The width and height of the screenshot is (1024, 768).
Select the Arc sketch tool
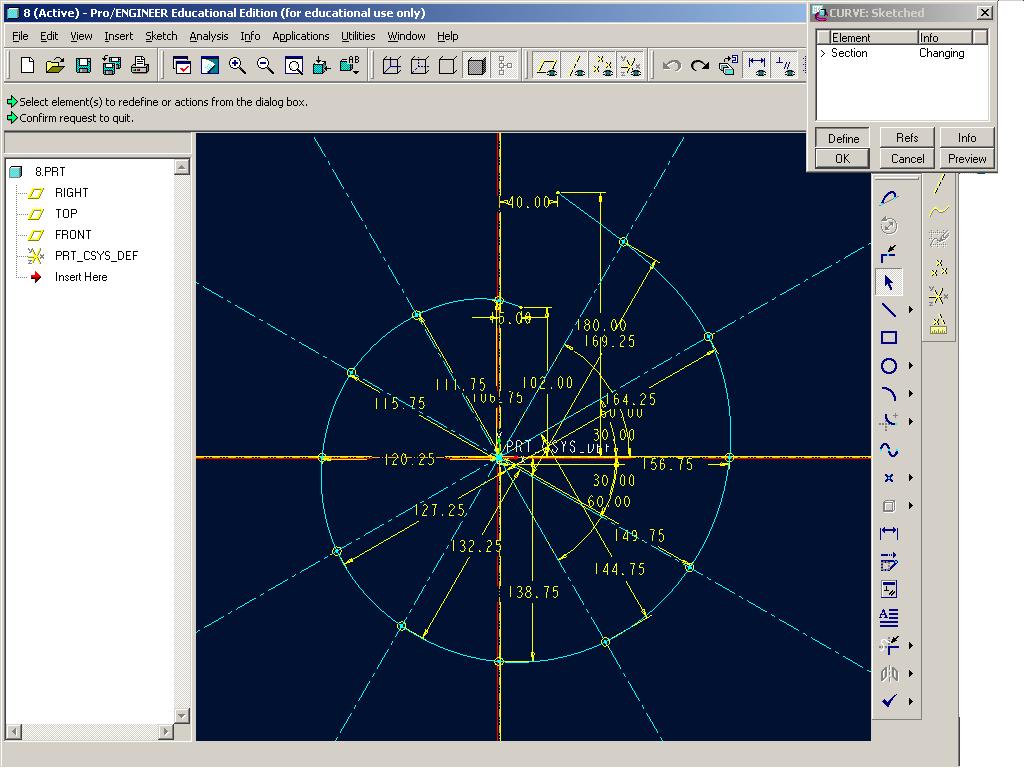(x=889, y=394)
